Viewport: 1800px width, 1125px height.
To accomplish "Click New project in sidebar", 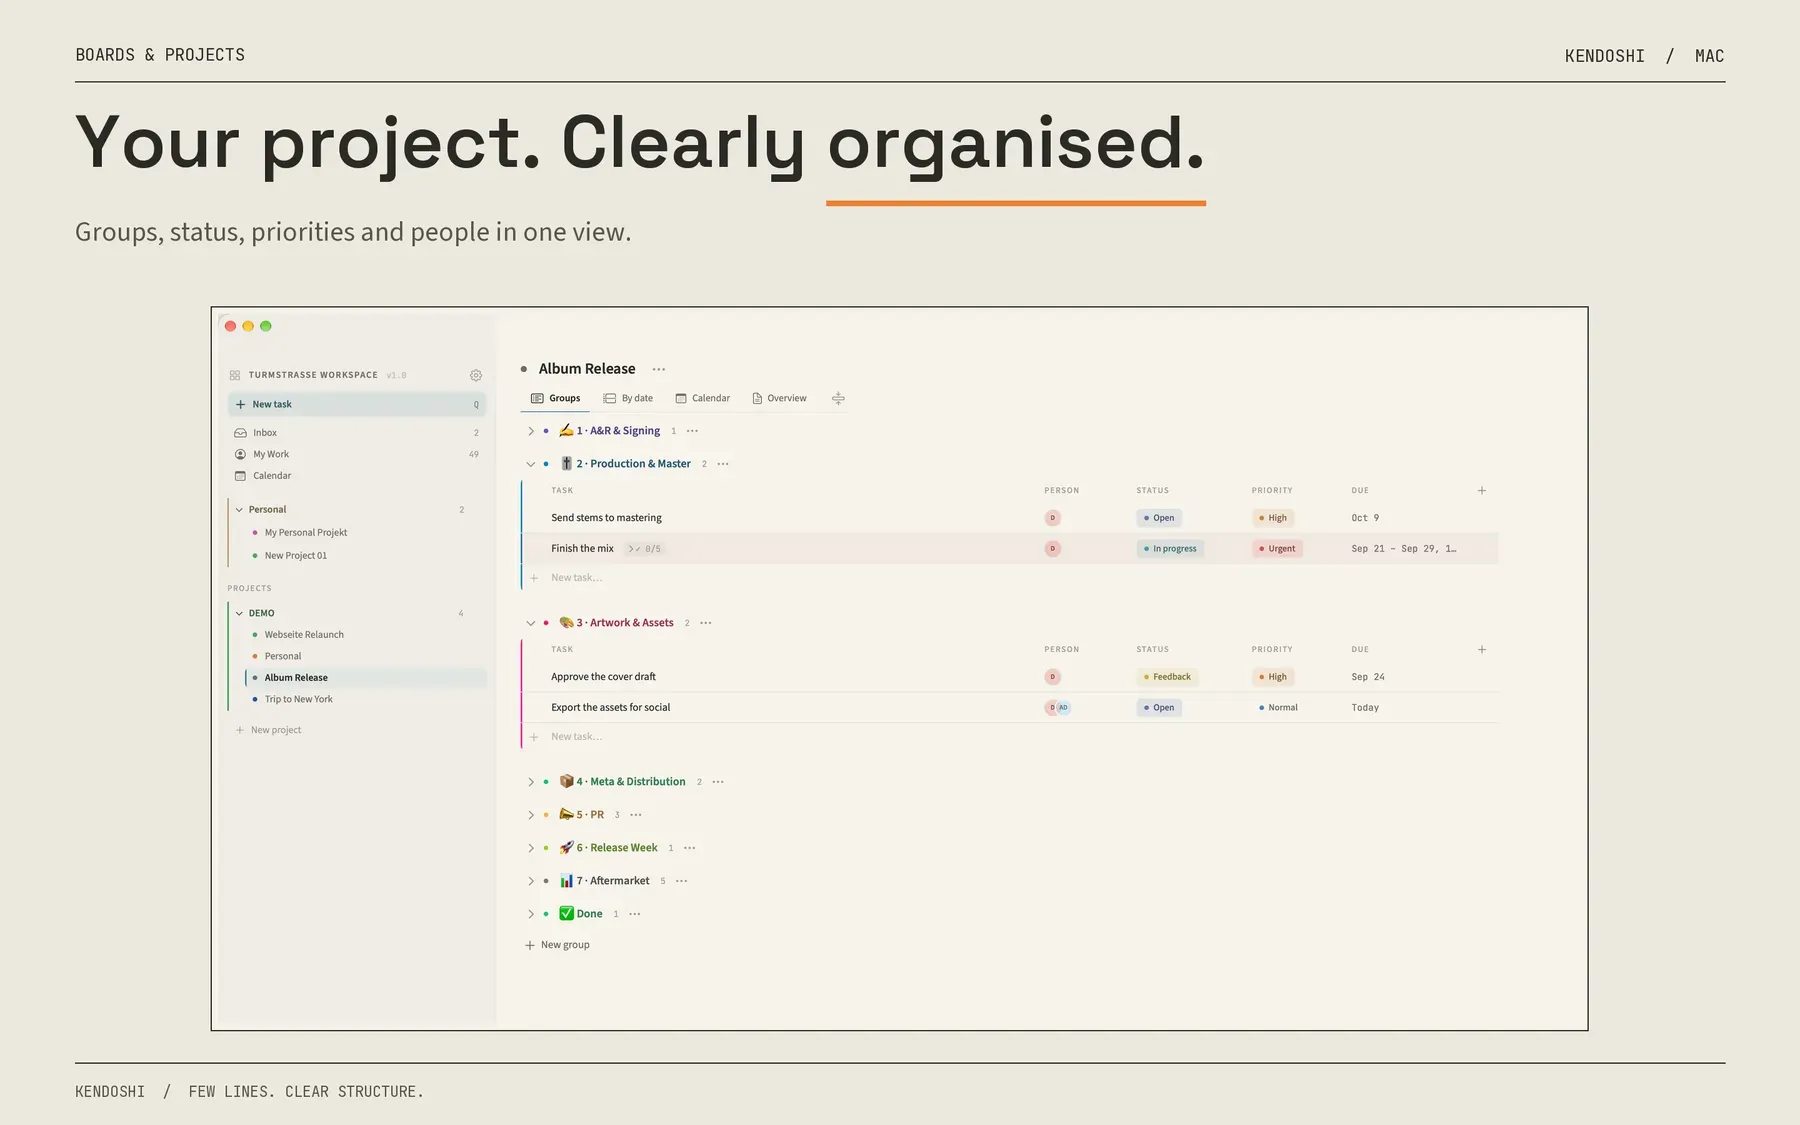I will click(x=268, y=730).
